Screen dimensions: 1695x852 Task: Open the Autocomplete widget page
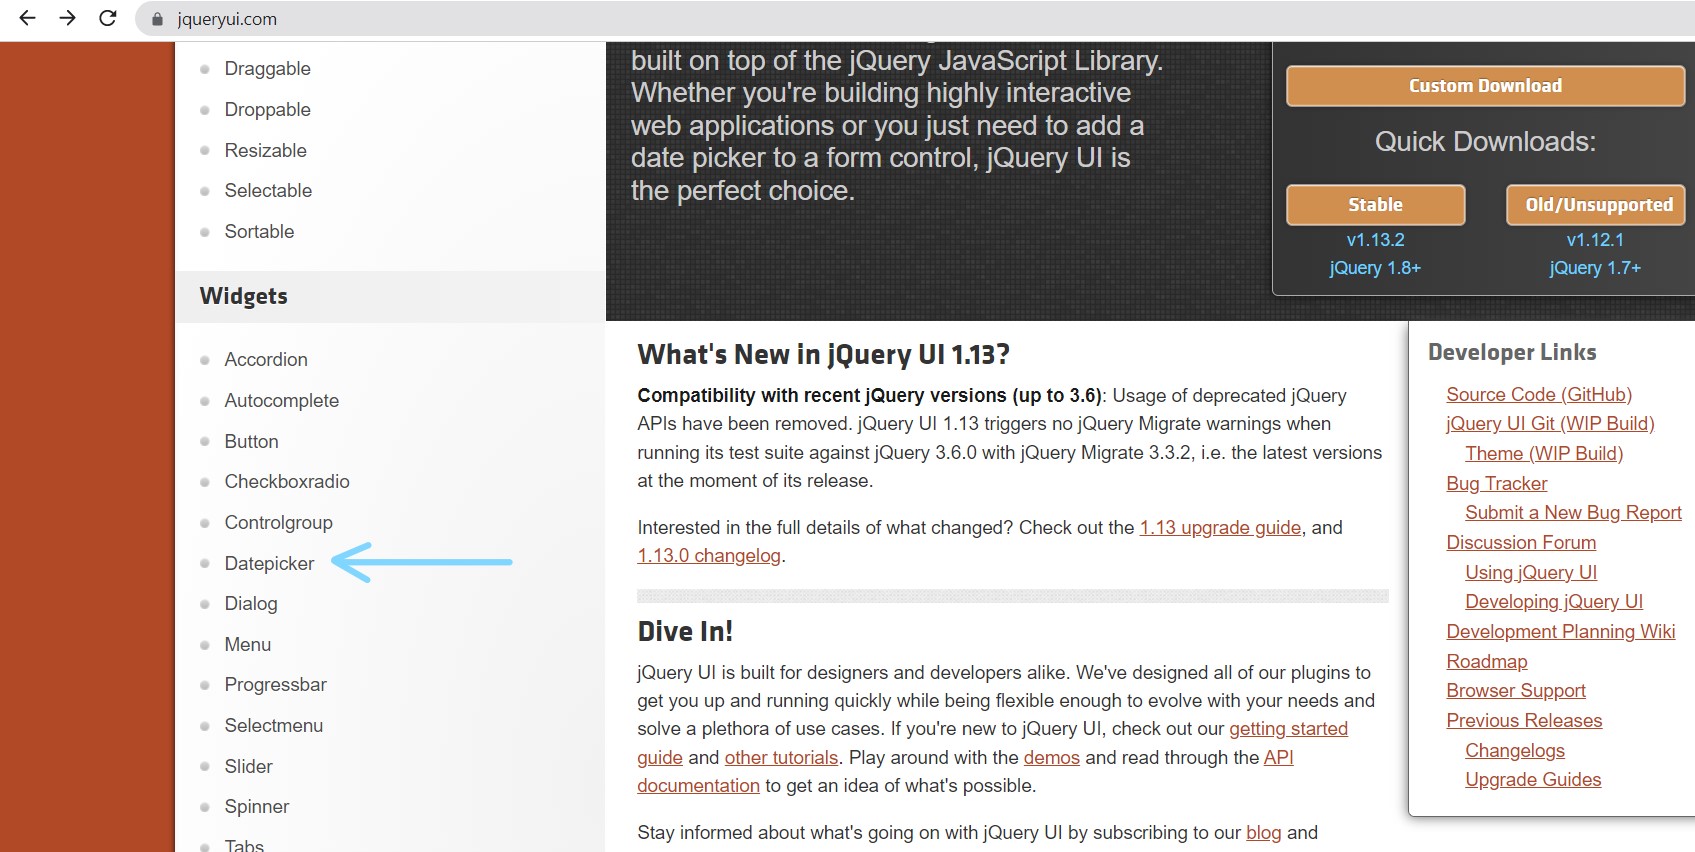281,400
